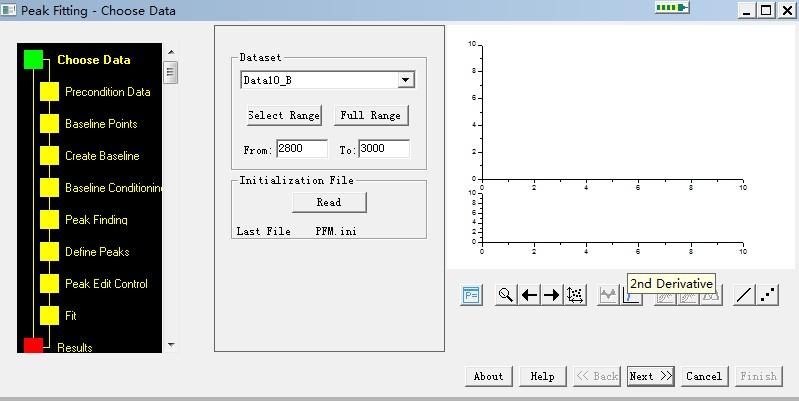The height and width of the screenshot is (401, 799).
Task: Click the yellow square beside Peak Finding
Action: 49,220
